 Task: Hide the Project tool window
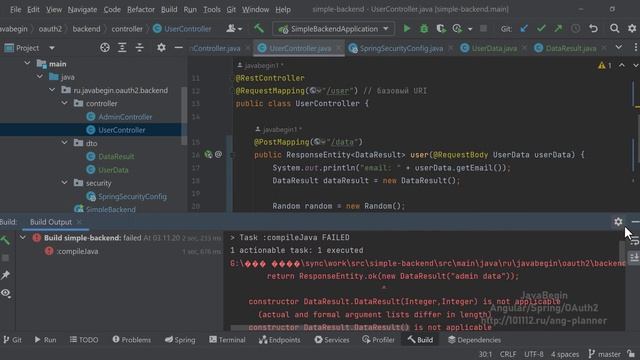click(x=178, y=48)
